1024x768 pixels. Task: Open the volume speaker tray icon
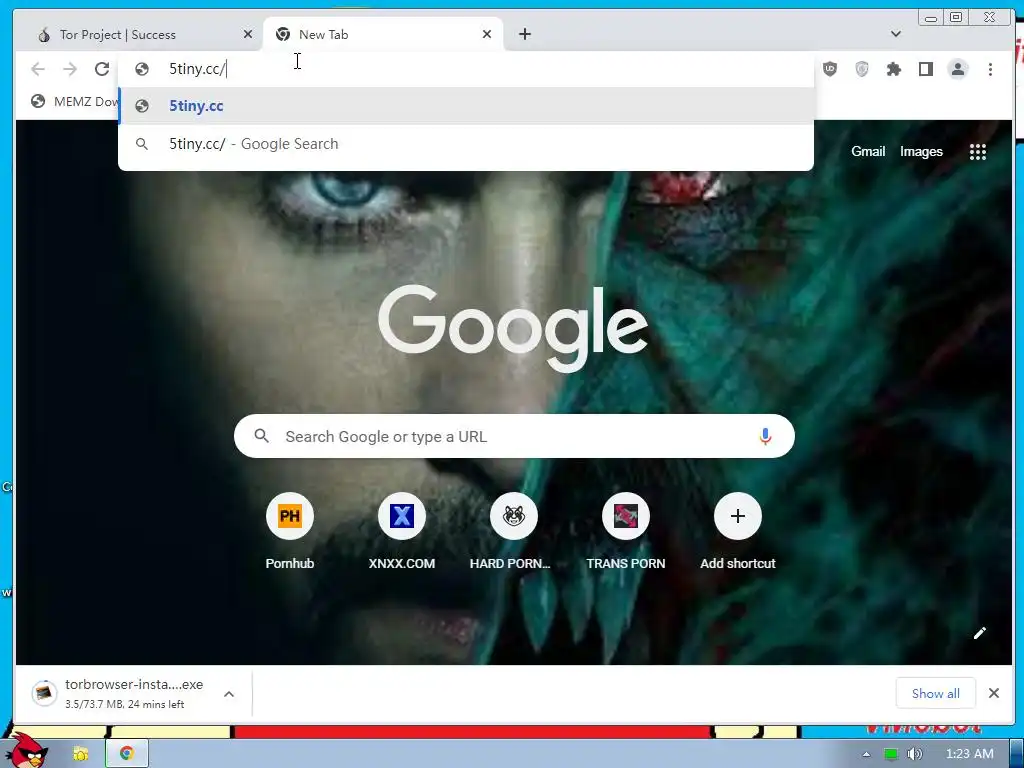pos(915,754)
